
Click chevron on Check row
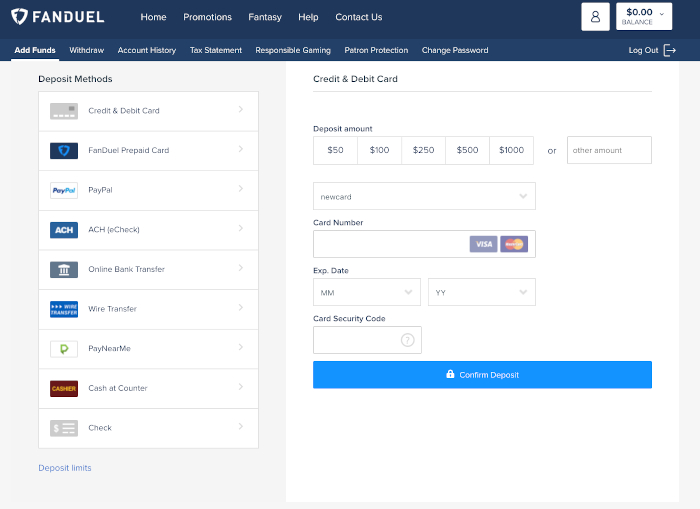pos(241,426)
